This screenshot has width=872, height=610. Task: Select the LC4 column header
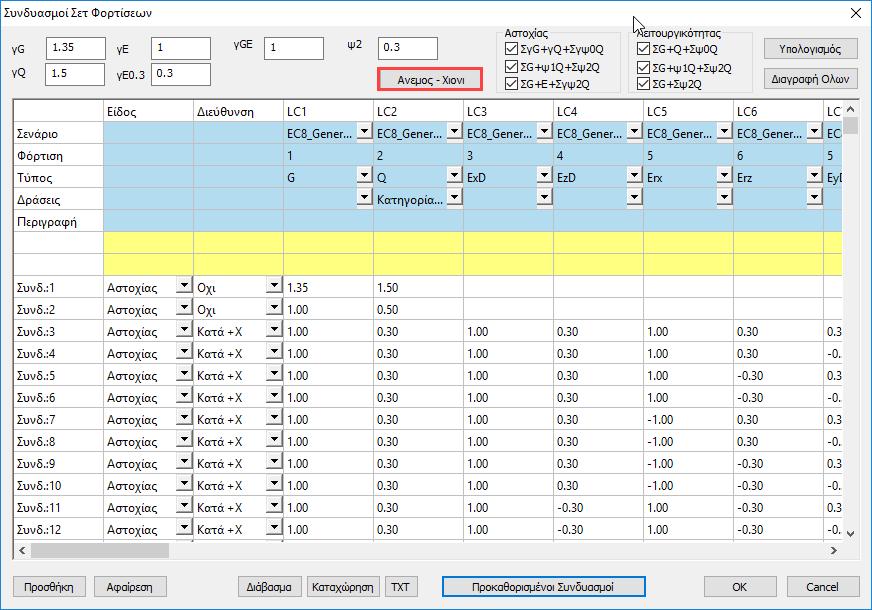[x=598, y=111]
